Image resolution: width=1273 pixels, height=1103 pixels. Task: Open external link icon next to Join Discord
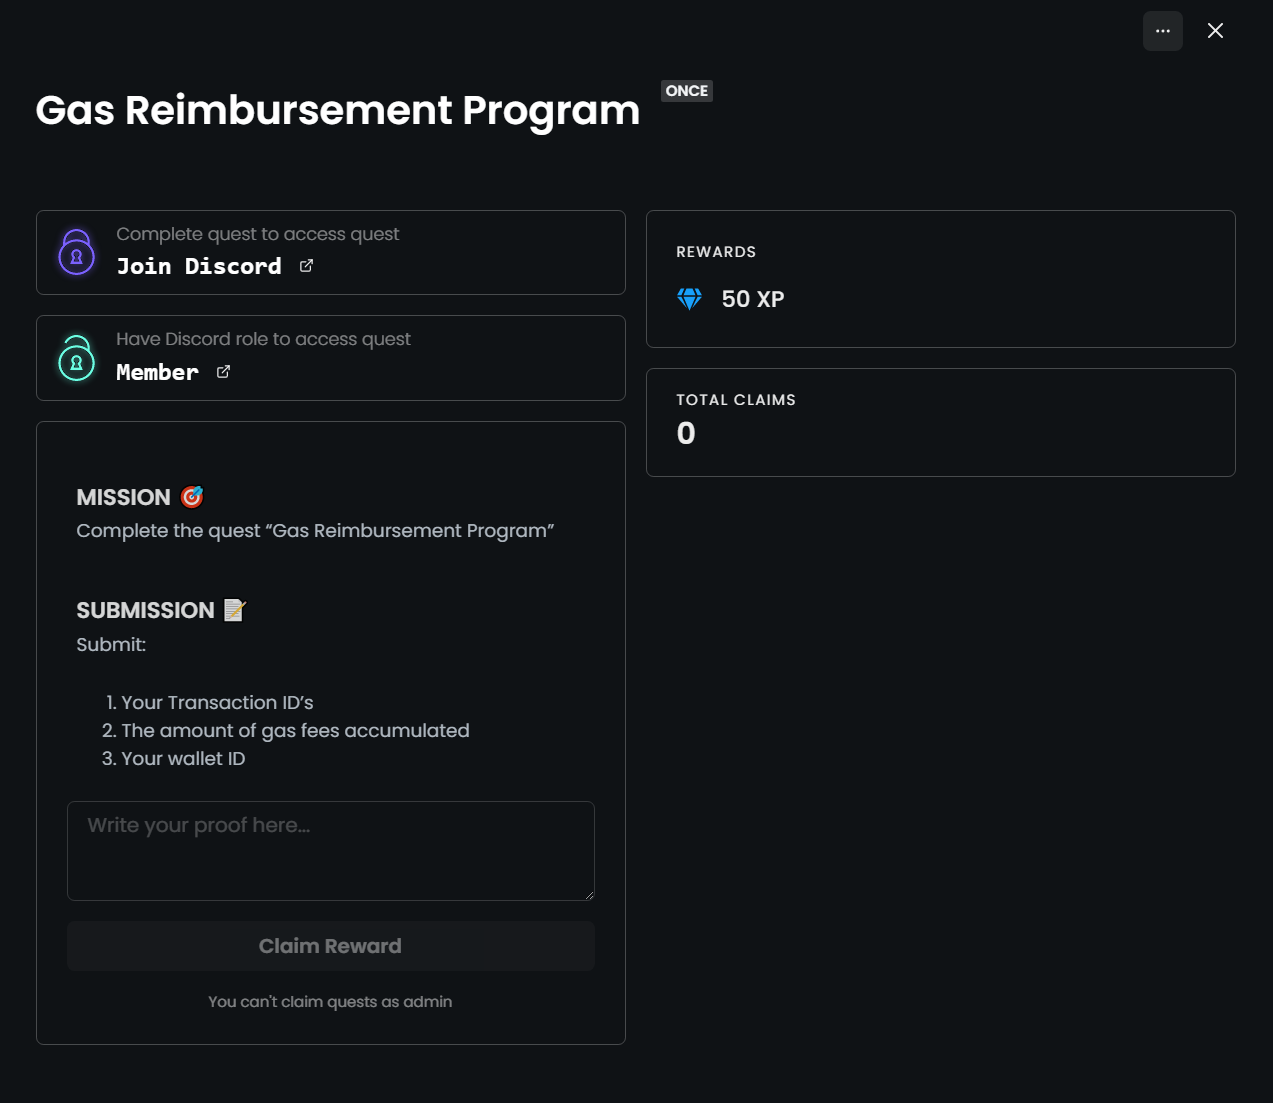click(x=307, y=266)
